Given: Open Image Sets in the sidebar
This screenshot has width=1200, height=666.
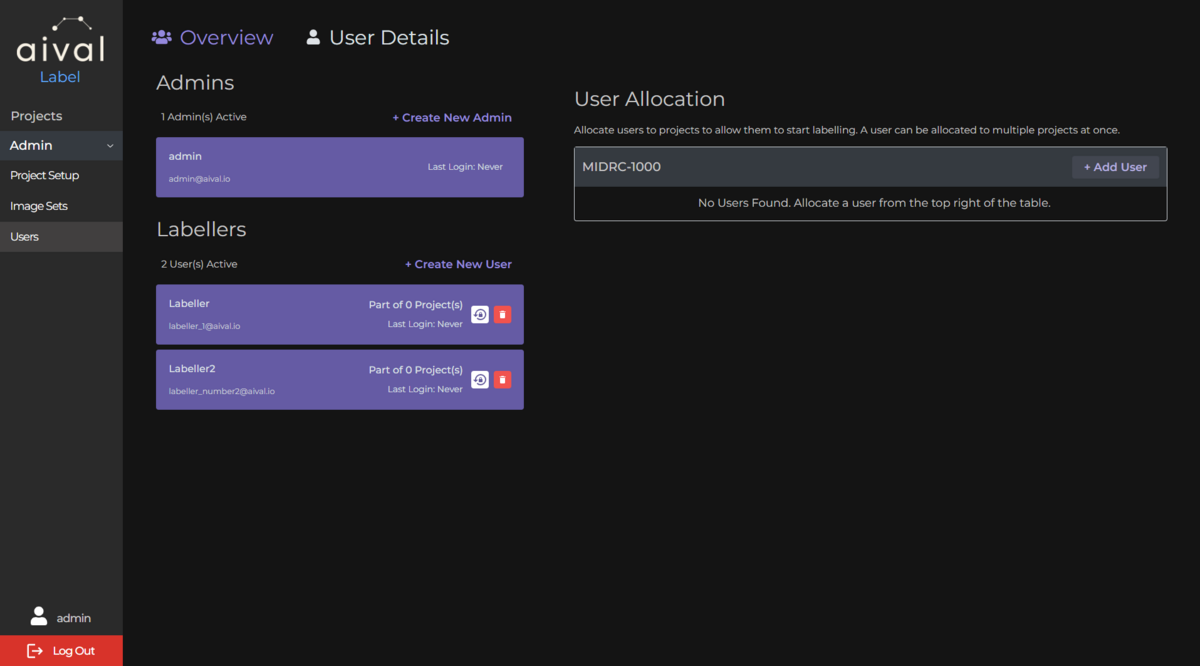Looking at the screenshot, I should pos(39,206).
